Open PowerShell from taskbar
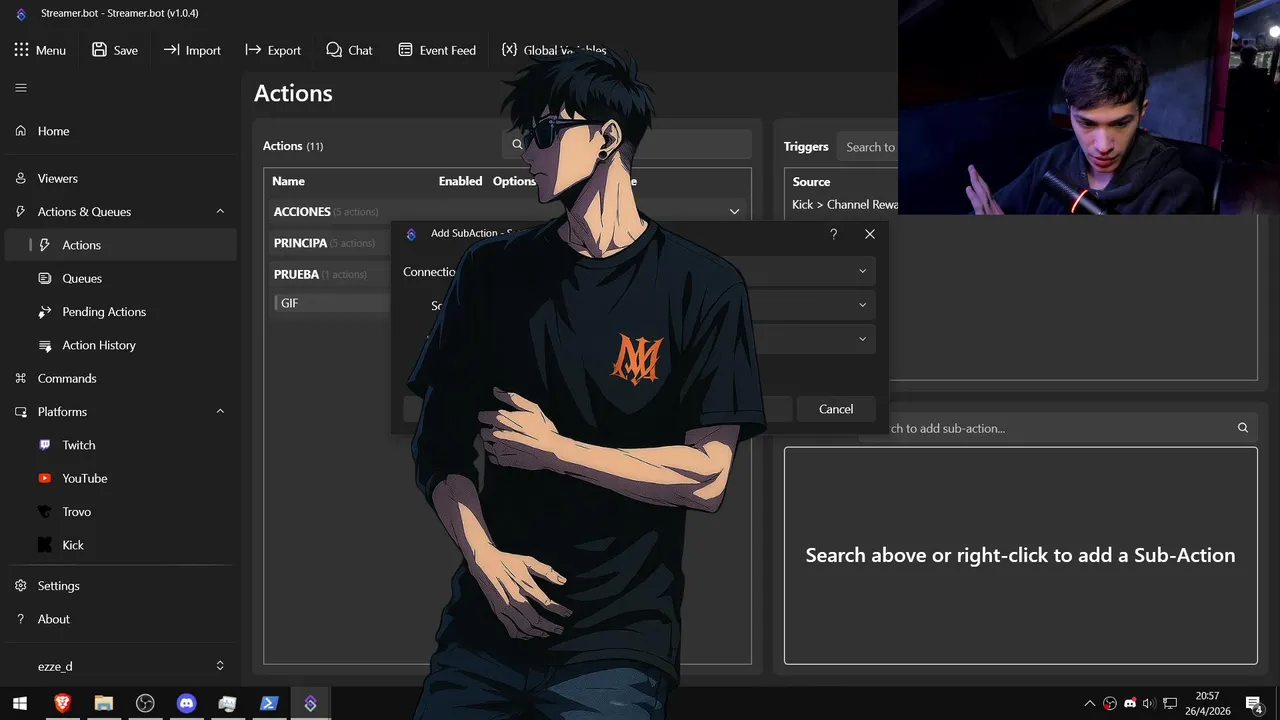Viewport: 1280px width, 720px height. pos(269,704)
